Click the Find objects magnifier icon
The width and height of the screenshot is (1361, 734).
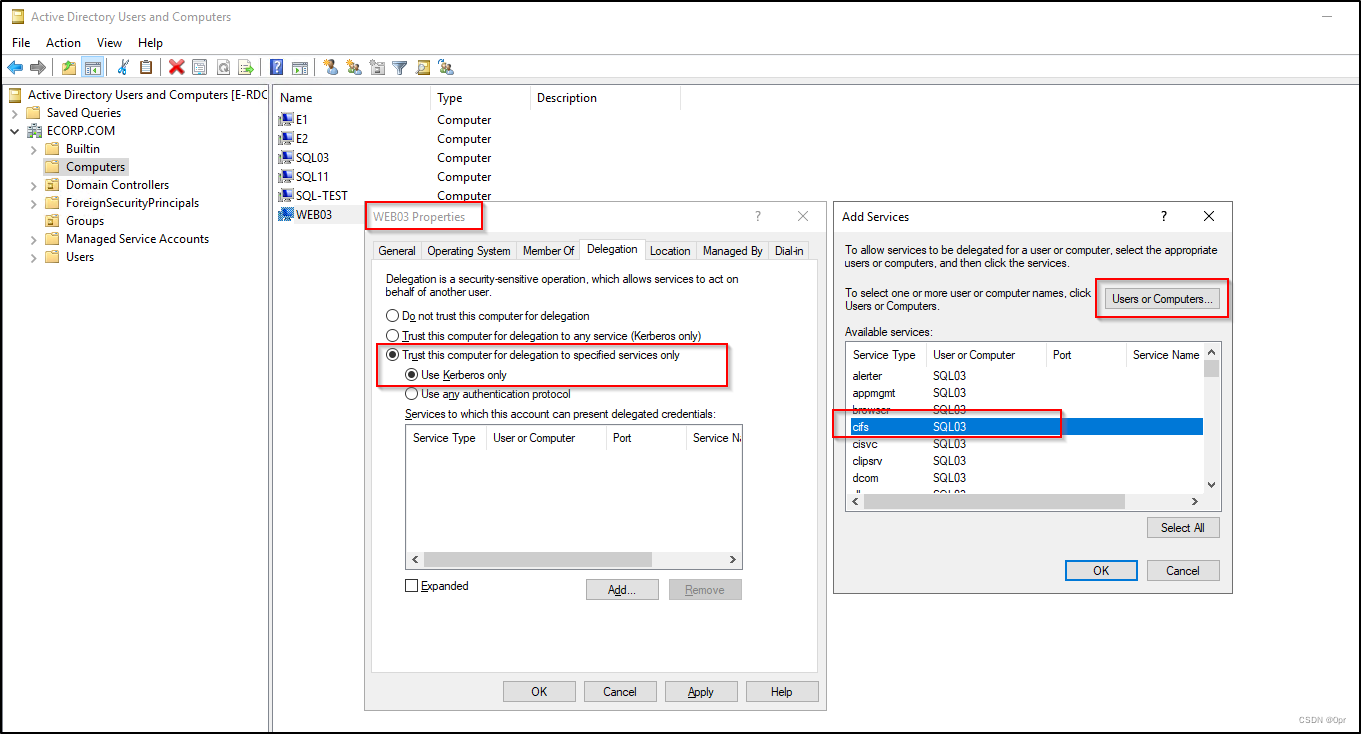coord(423,67)
